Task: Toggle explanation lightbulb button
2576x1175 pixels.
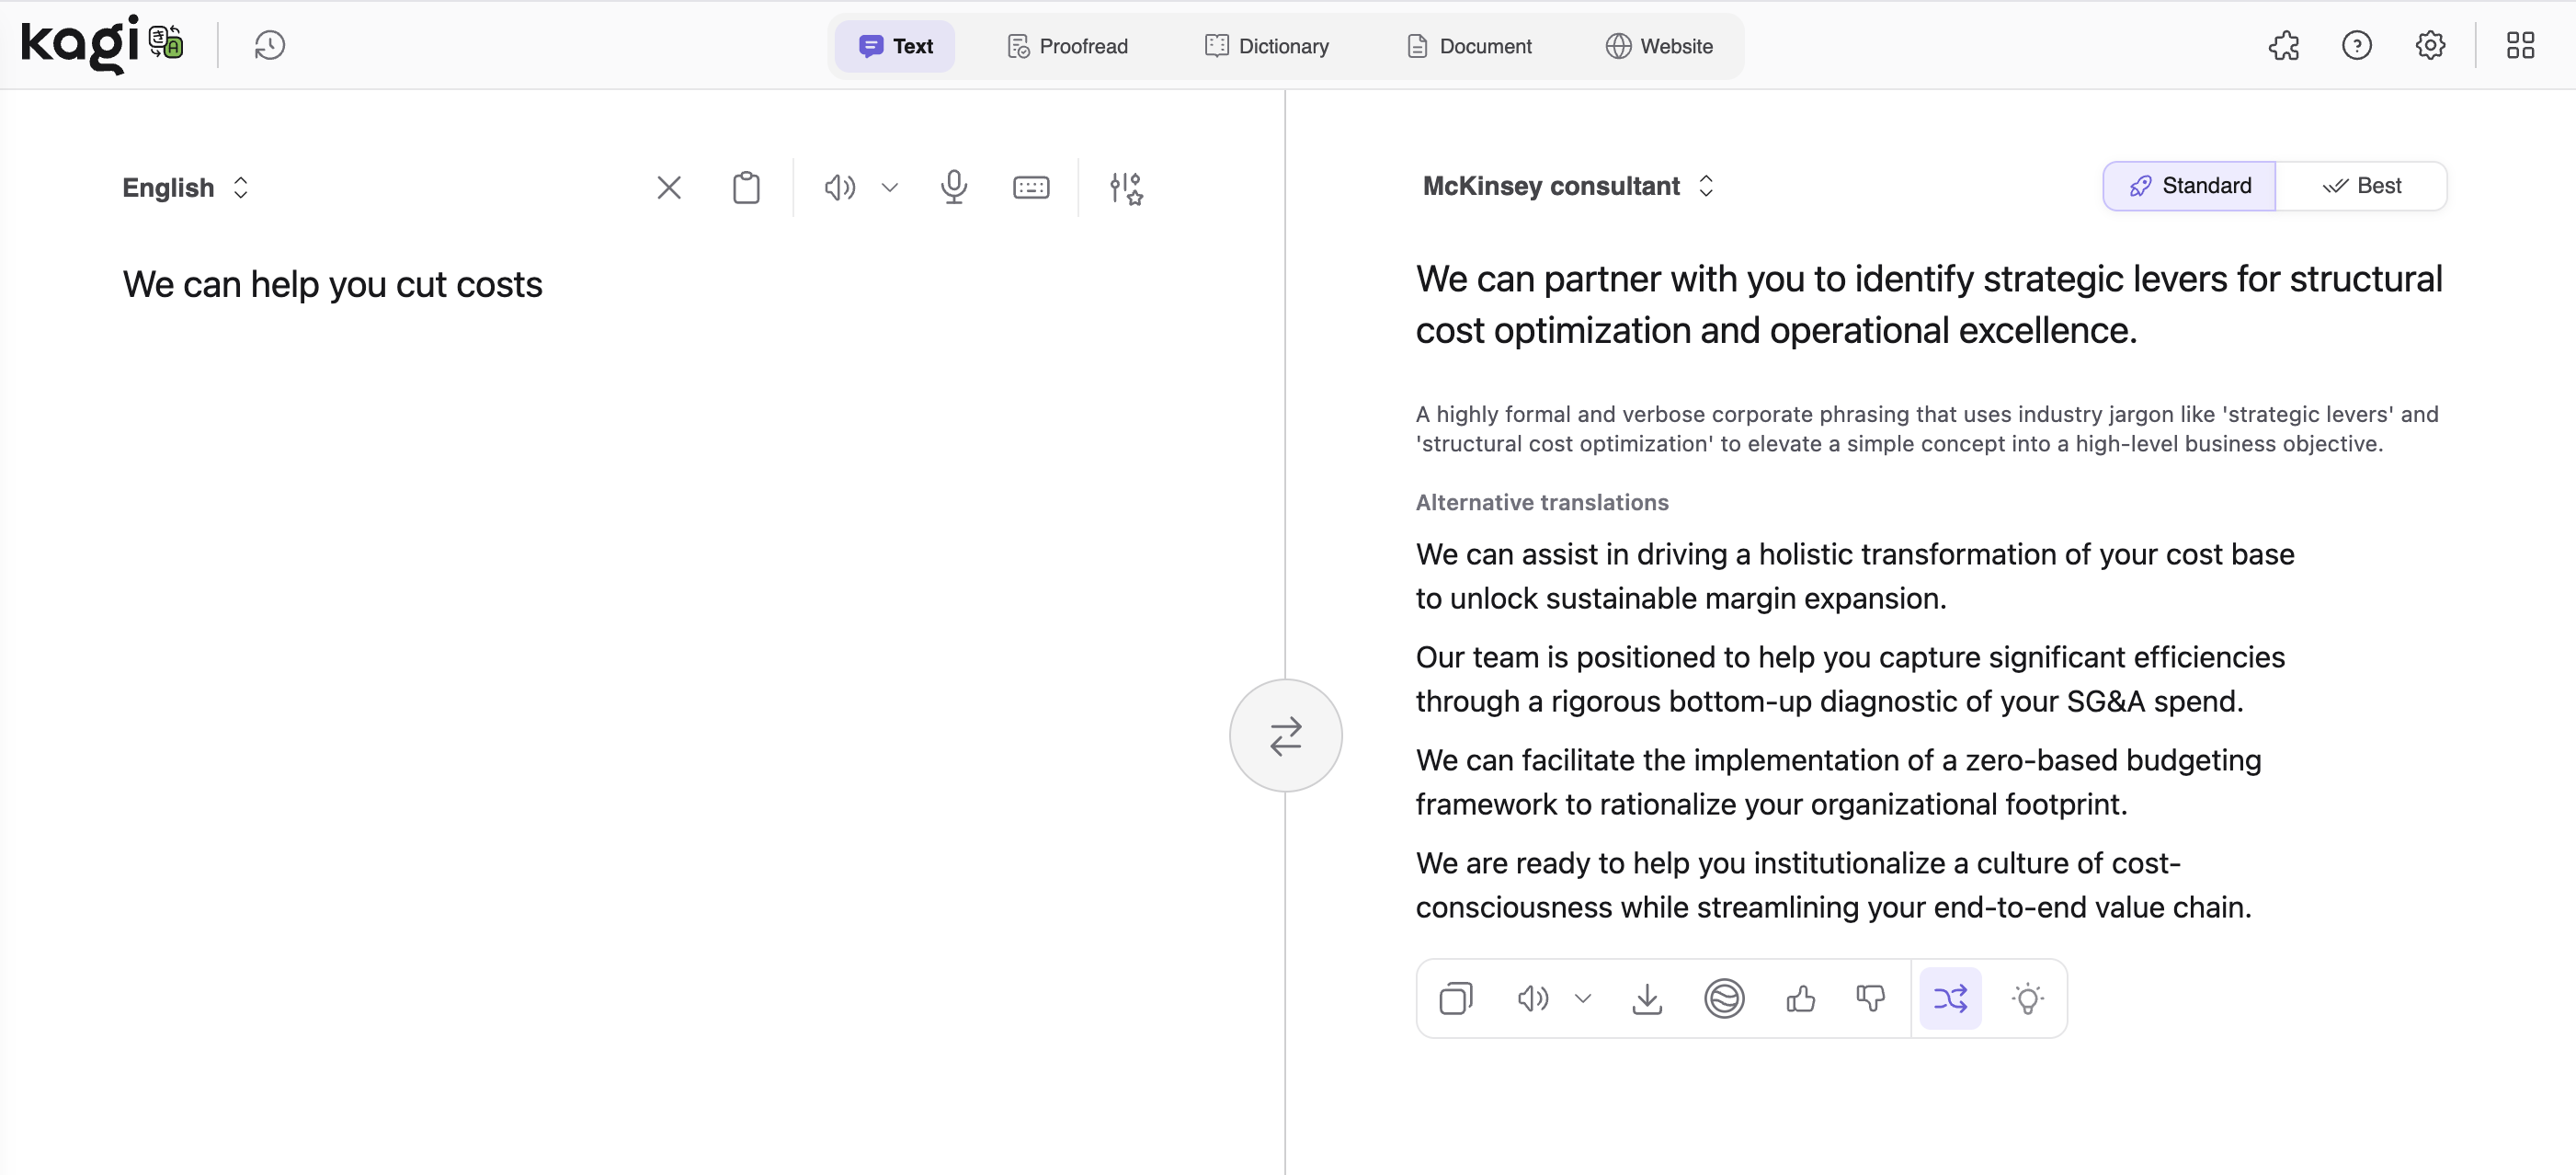Action: point(2027,998)
